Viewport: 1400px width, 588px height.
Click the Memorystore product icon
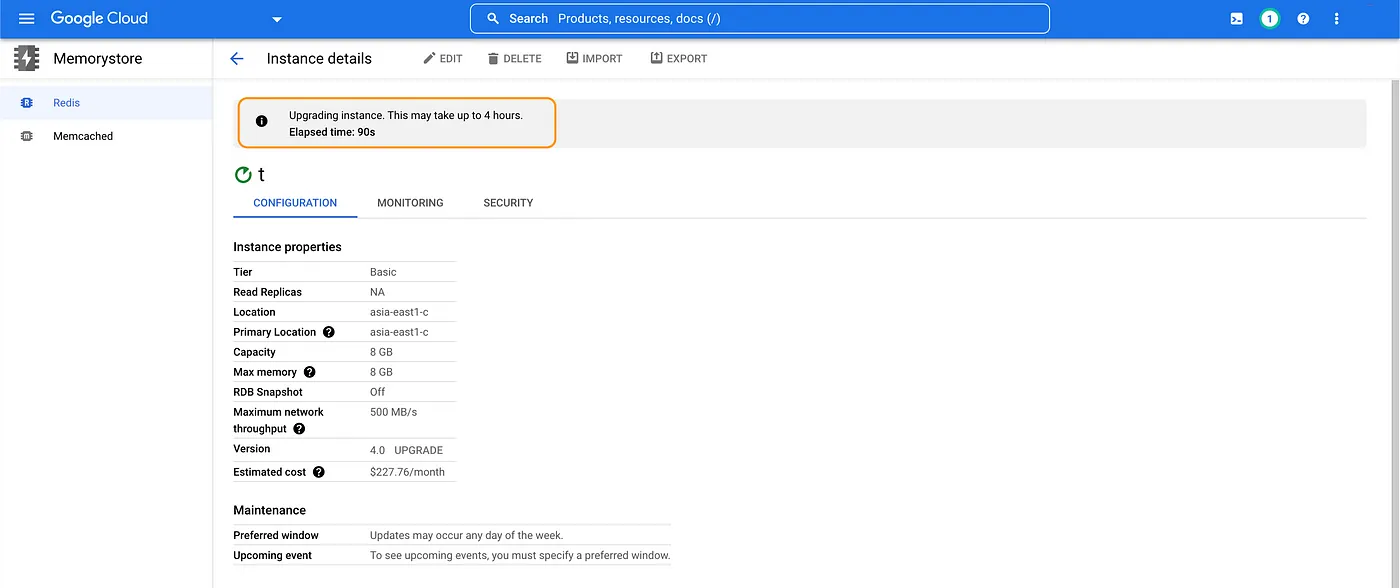pos(27,58)
